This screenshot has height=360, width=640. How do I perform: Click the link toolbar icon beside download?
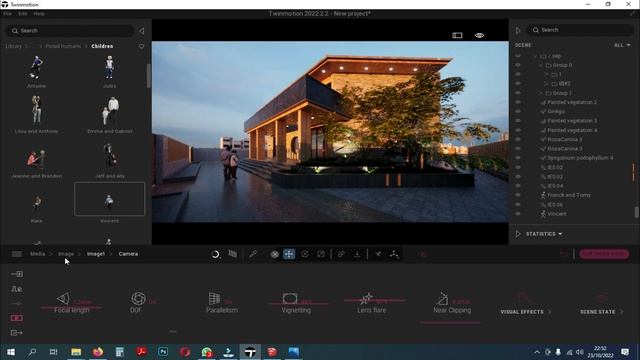point(341,254)
